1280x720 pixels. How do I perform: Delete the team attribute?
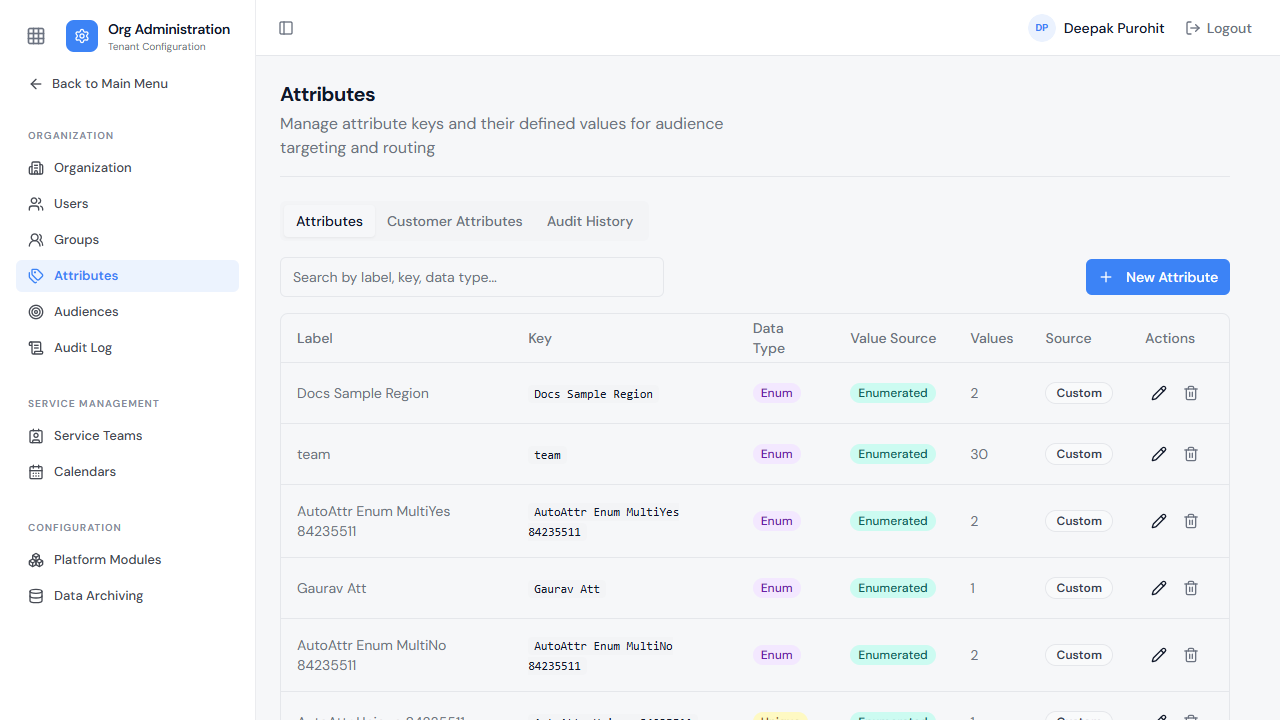tap(1191, 454)
